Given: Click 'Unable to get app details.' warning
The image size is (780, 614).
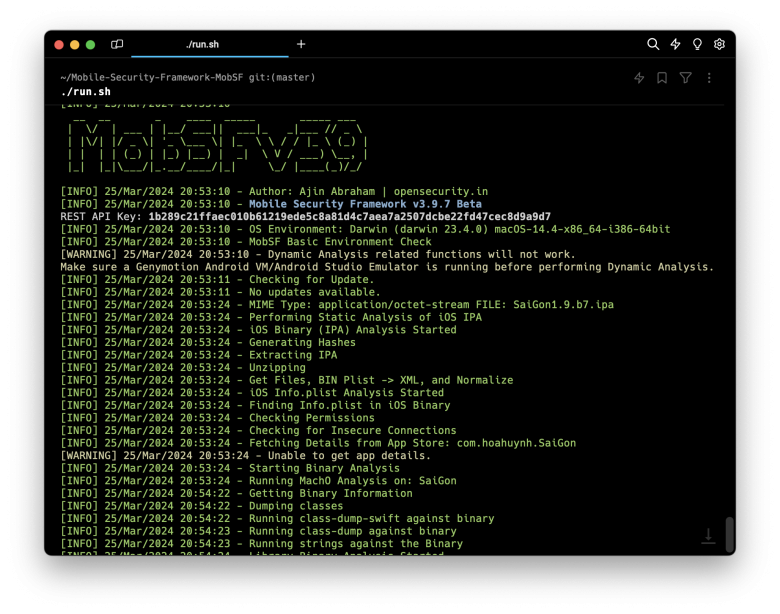Looking at the screenshot, I should click(349, 455).
